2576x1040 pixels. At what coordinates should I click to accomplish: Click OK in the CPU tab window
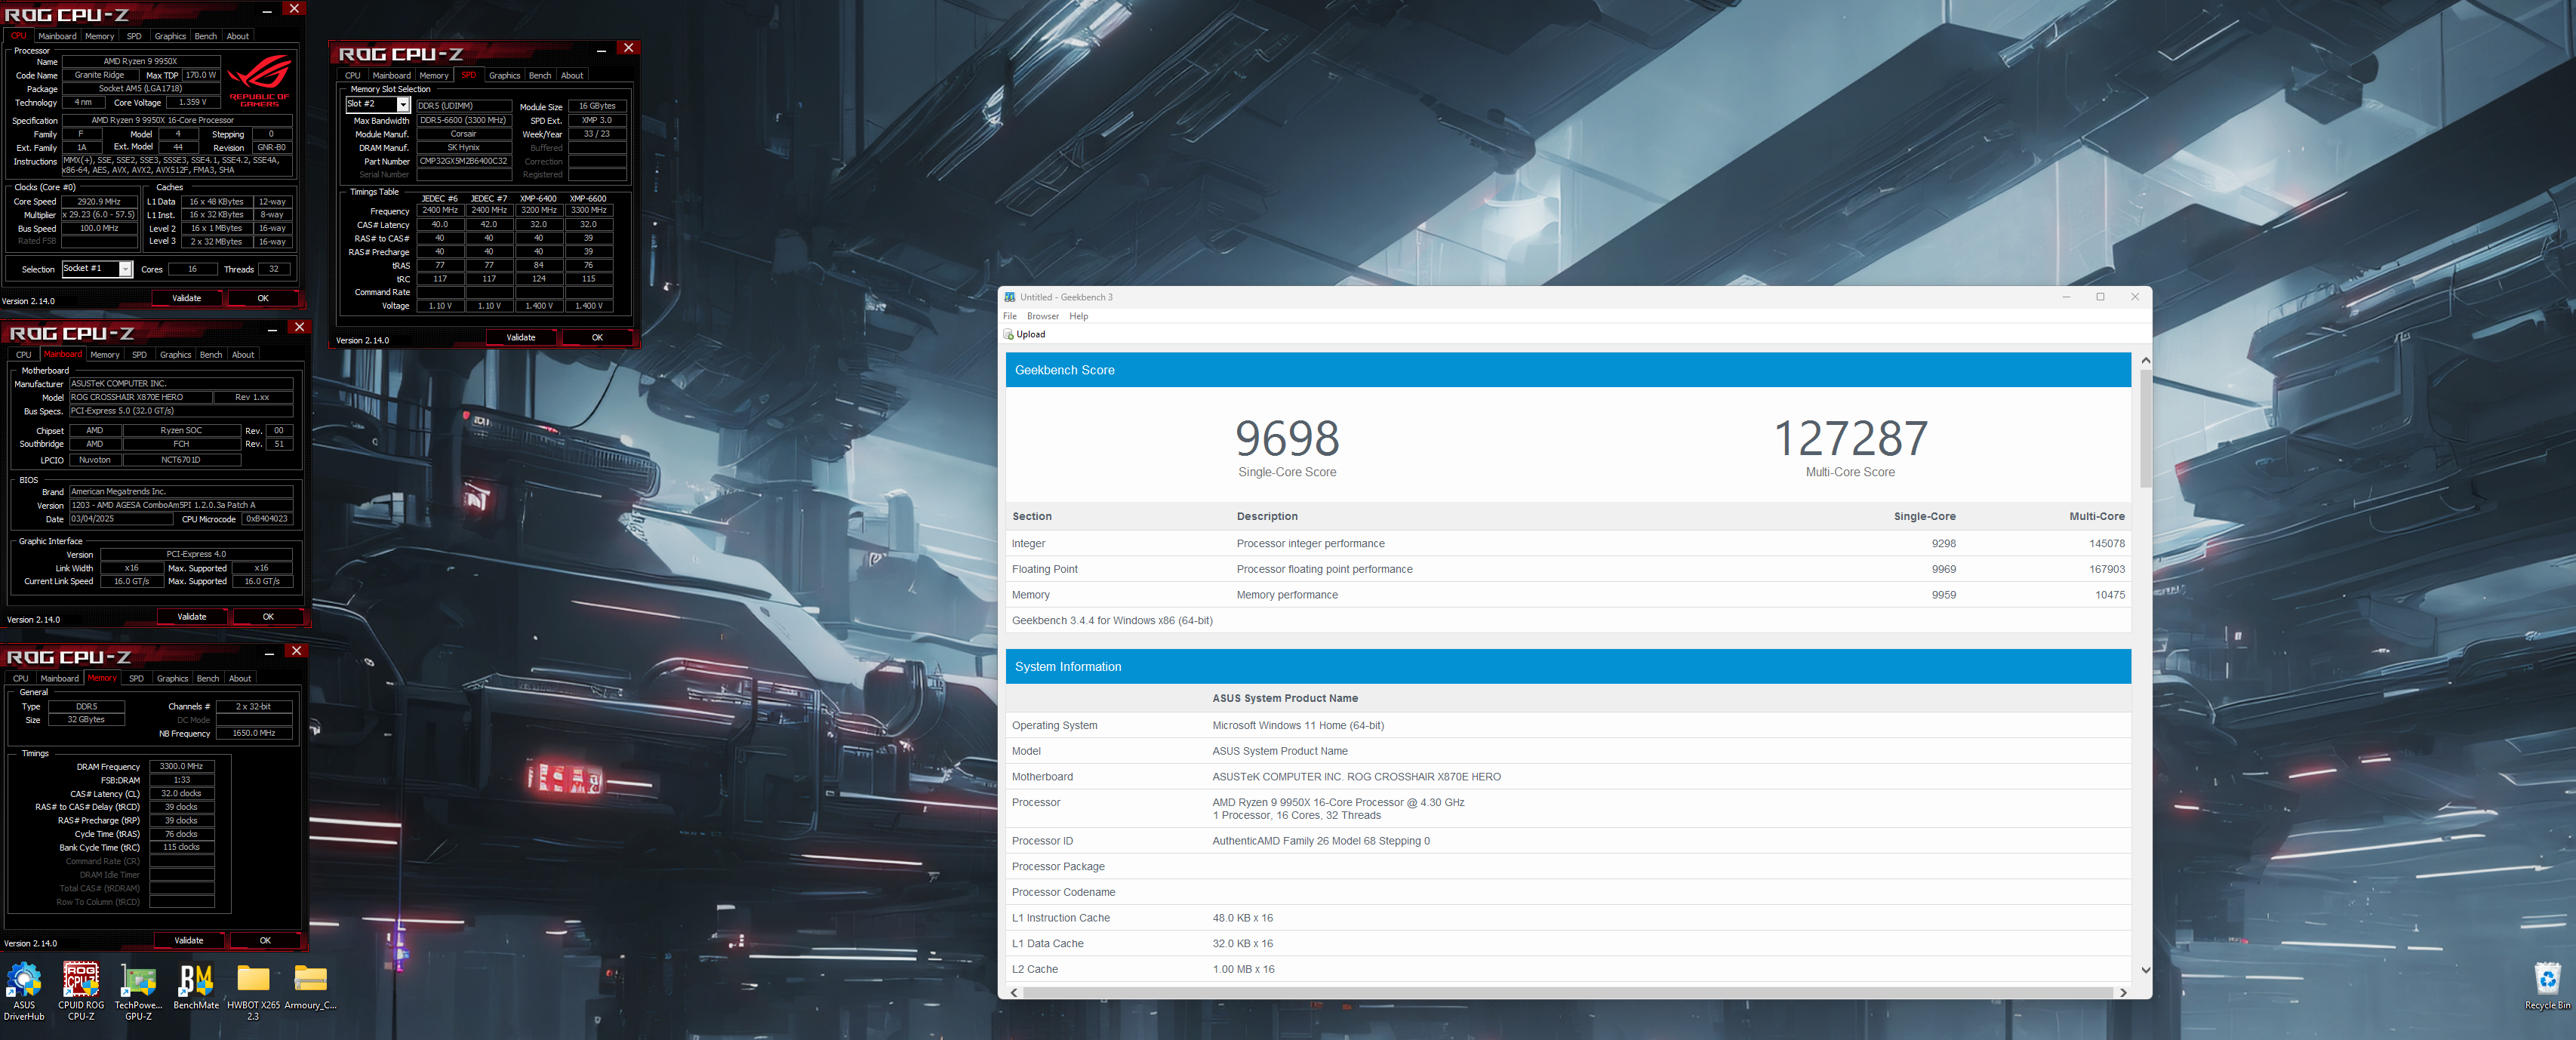(263, 298)
